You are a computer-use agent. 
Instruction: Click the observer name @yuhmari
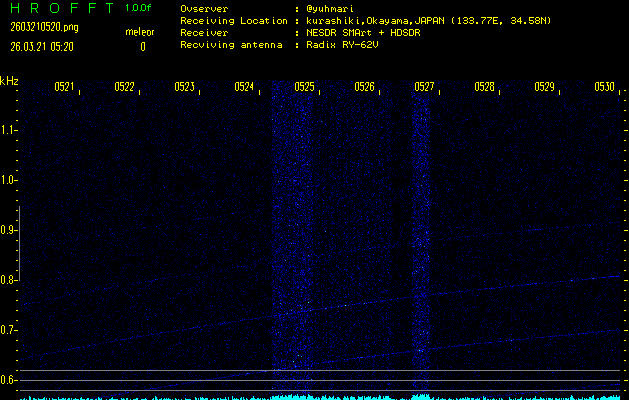pyautogui.click(x=330, y=9)
